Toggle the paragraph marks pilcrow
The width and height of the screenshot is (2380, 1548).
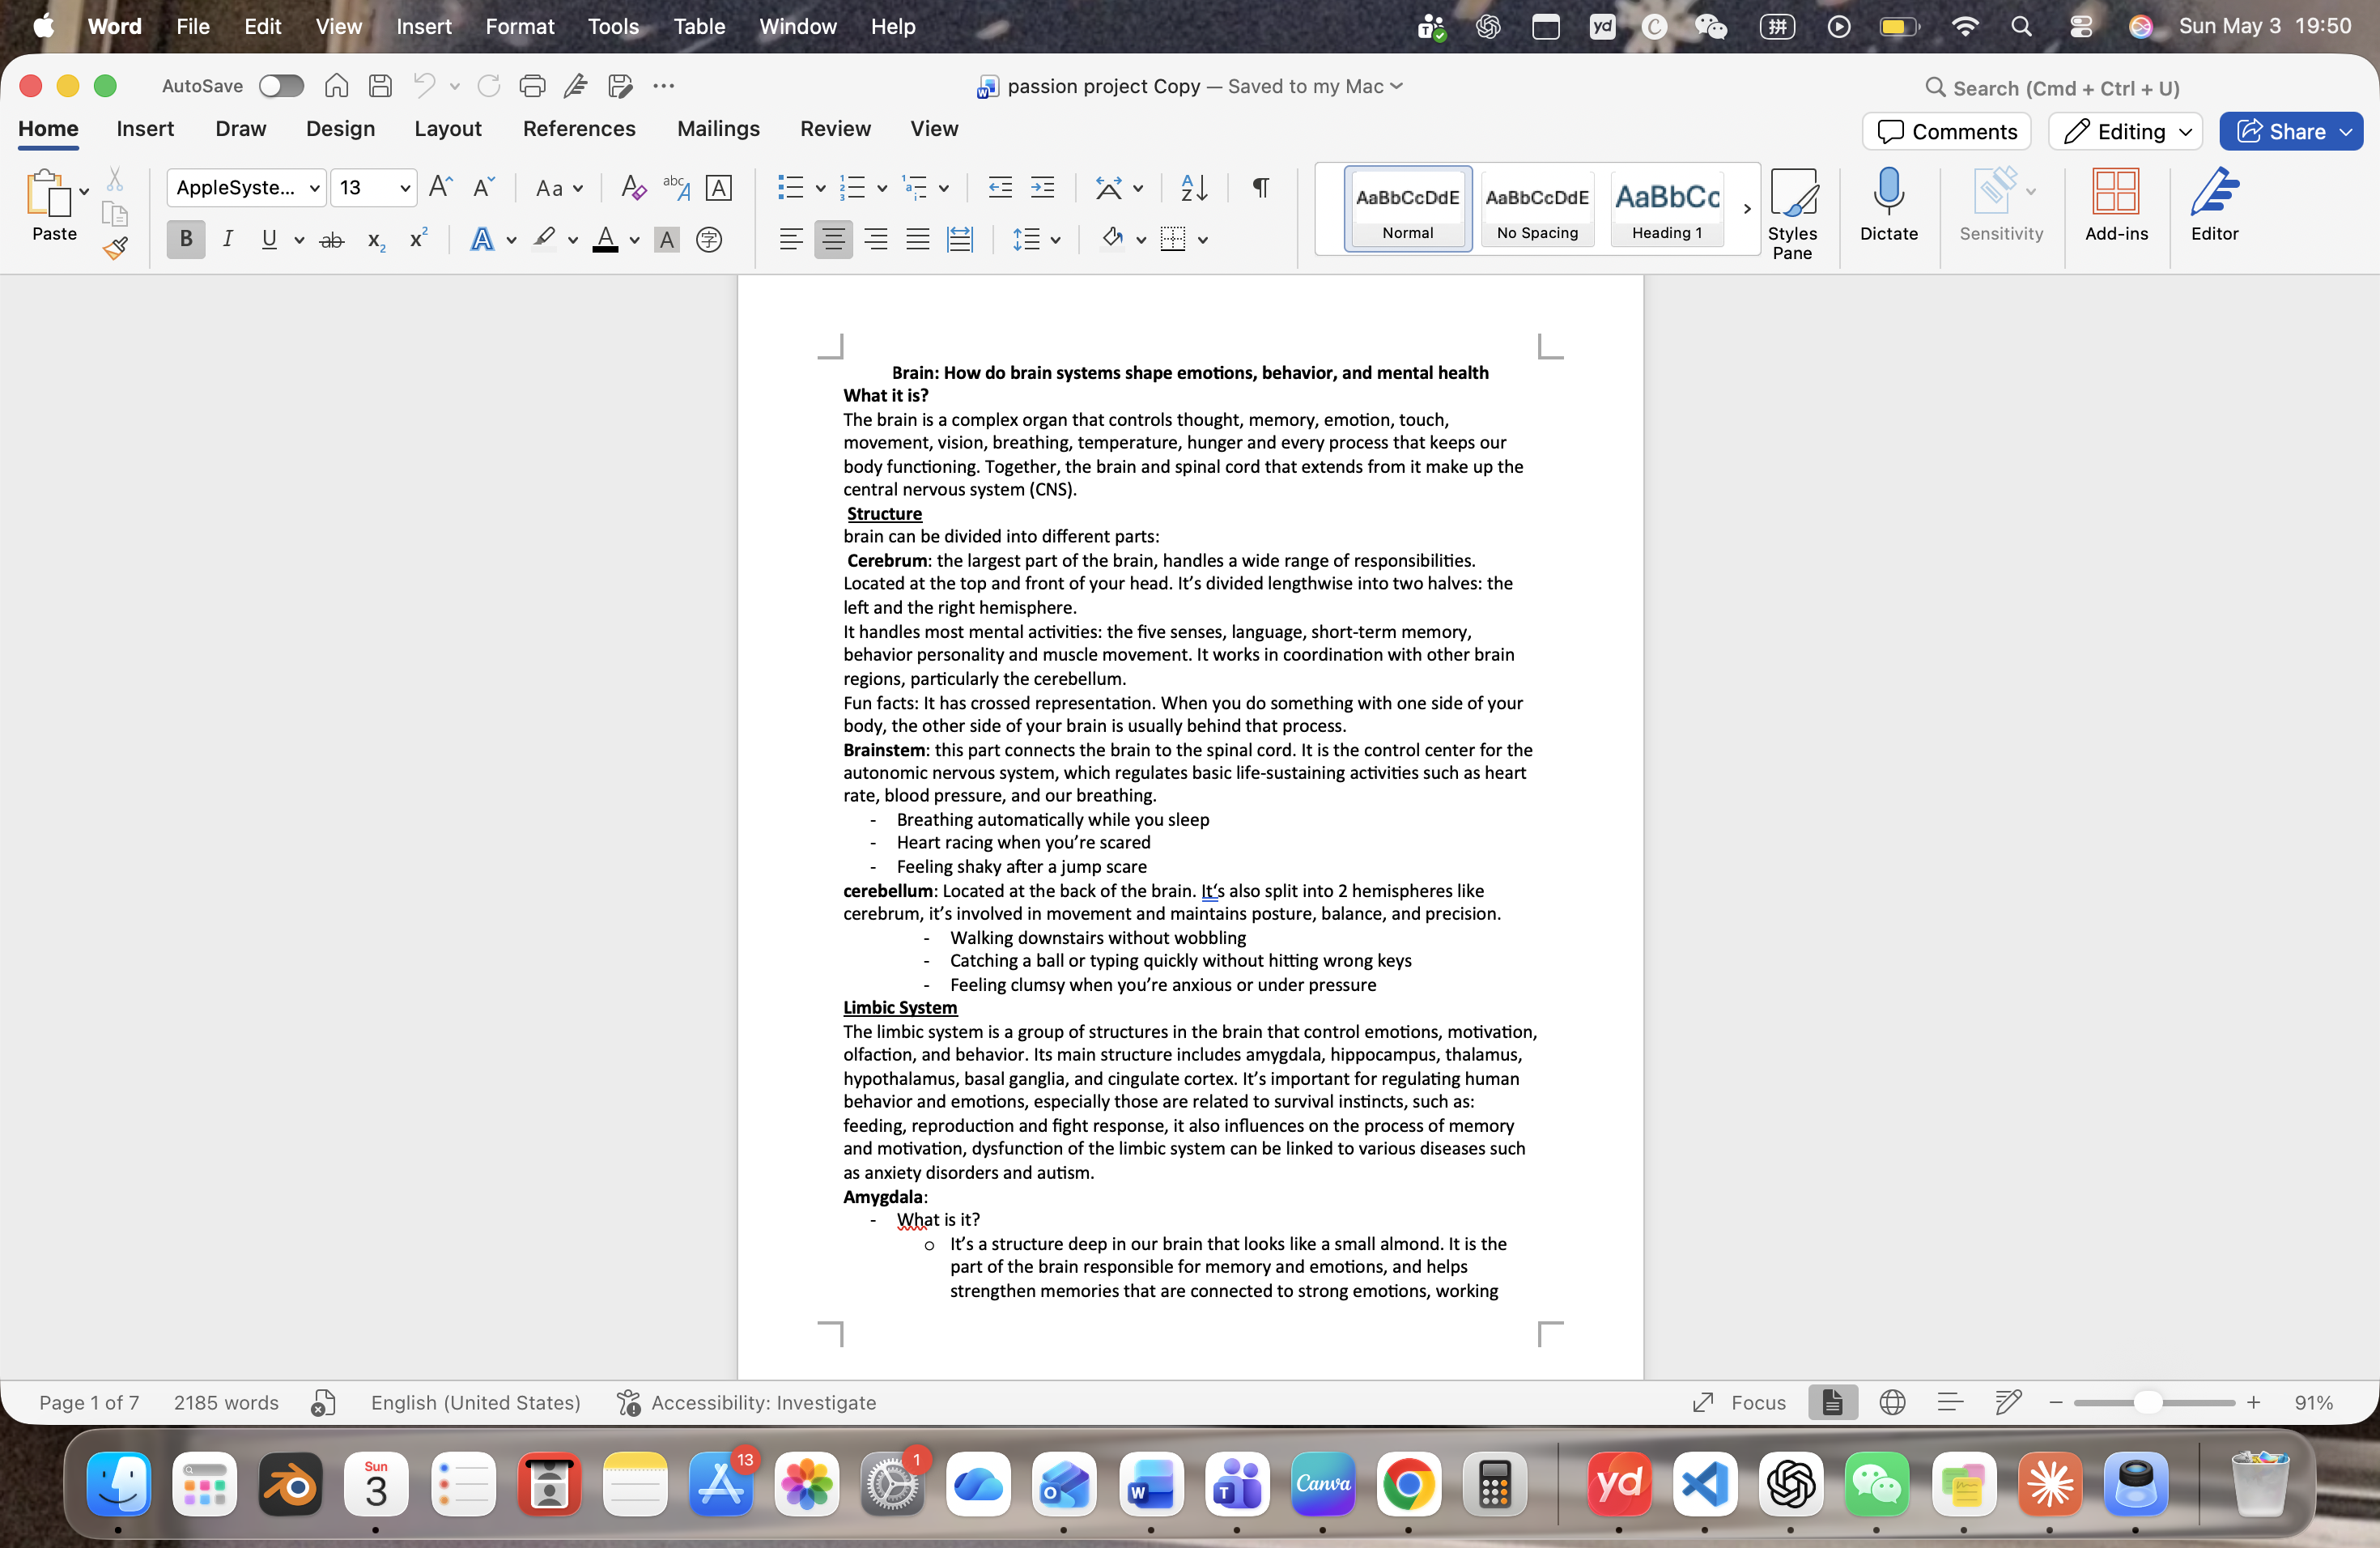click(1260, 187)
